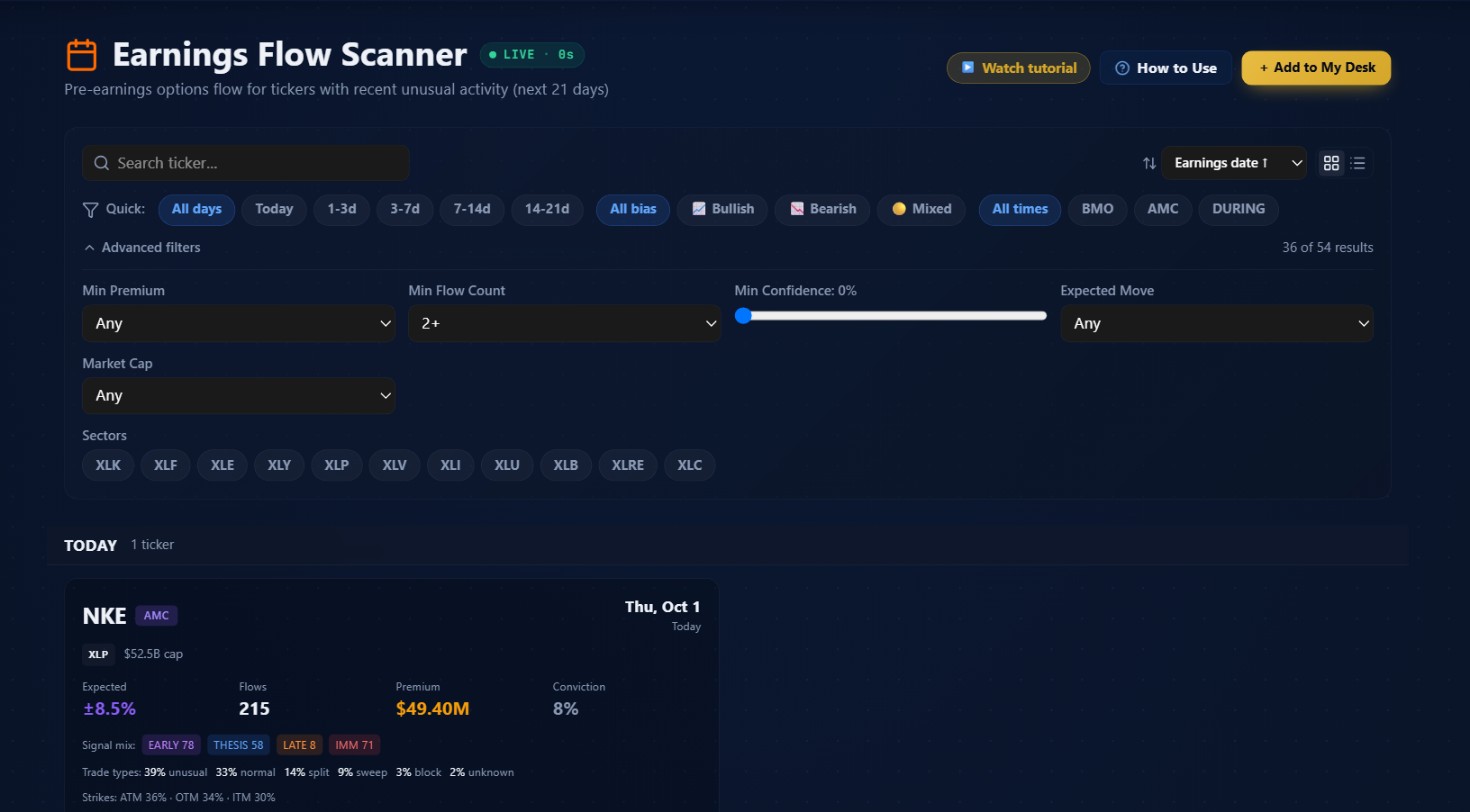Open the How to Use help
Viewport: 1470px width, 812px height.
pyautogui.click(x=1166, y=68)
